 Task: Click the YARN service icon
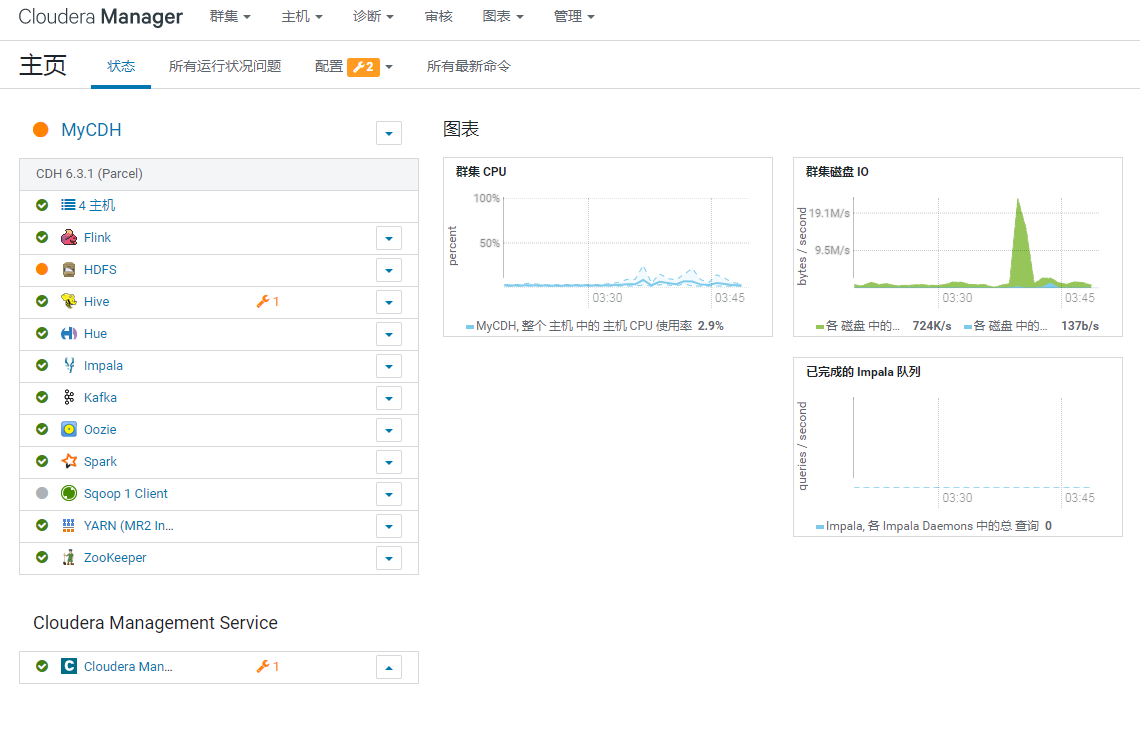click(x=69, y=525)
